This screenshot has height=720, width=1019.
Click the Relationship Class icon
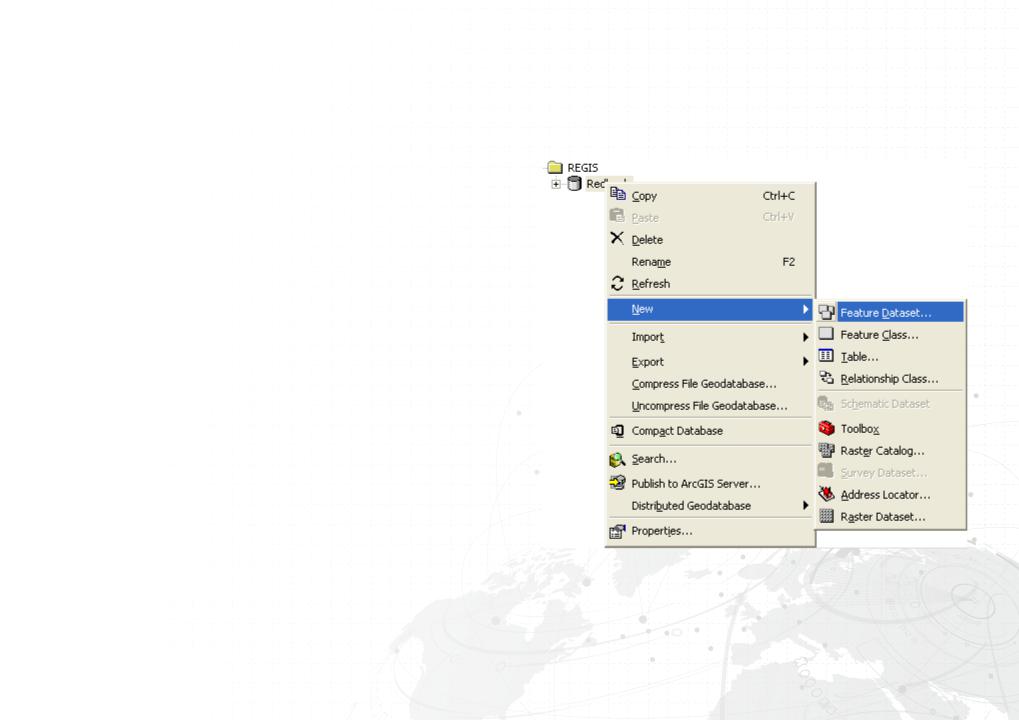click(826, 378)
